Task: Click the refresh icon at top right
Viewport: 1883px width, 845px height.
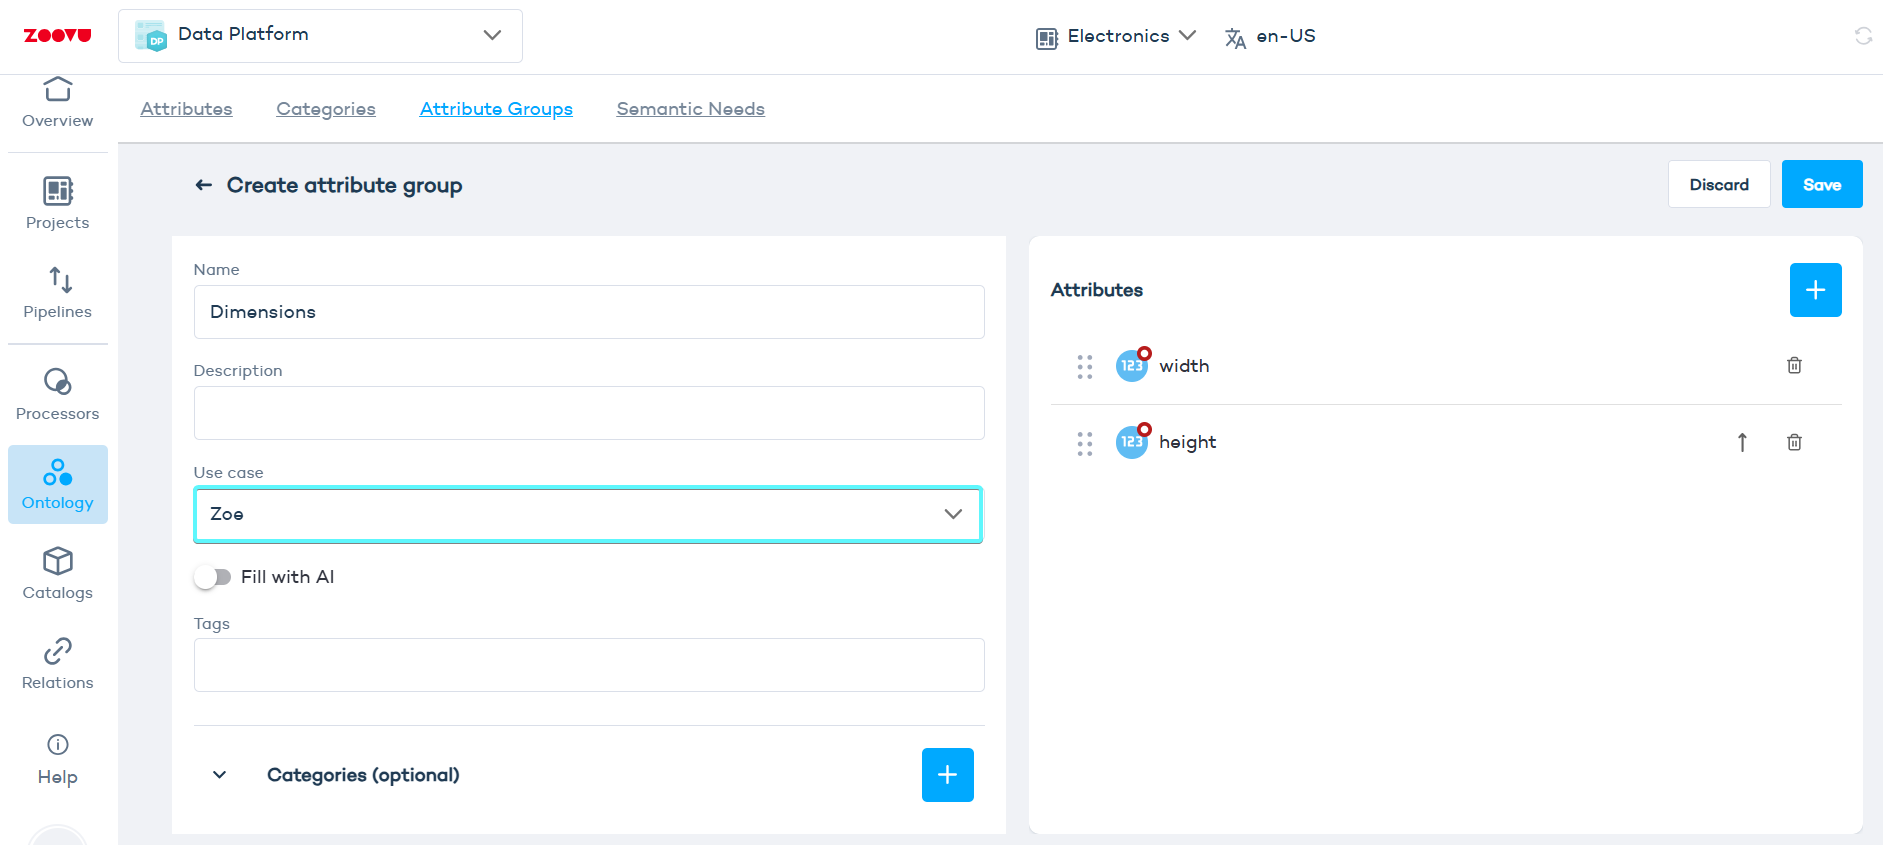Action: click(x=1863, y=36)
